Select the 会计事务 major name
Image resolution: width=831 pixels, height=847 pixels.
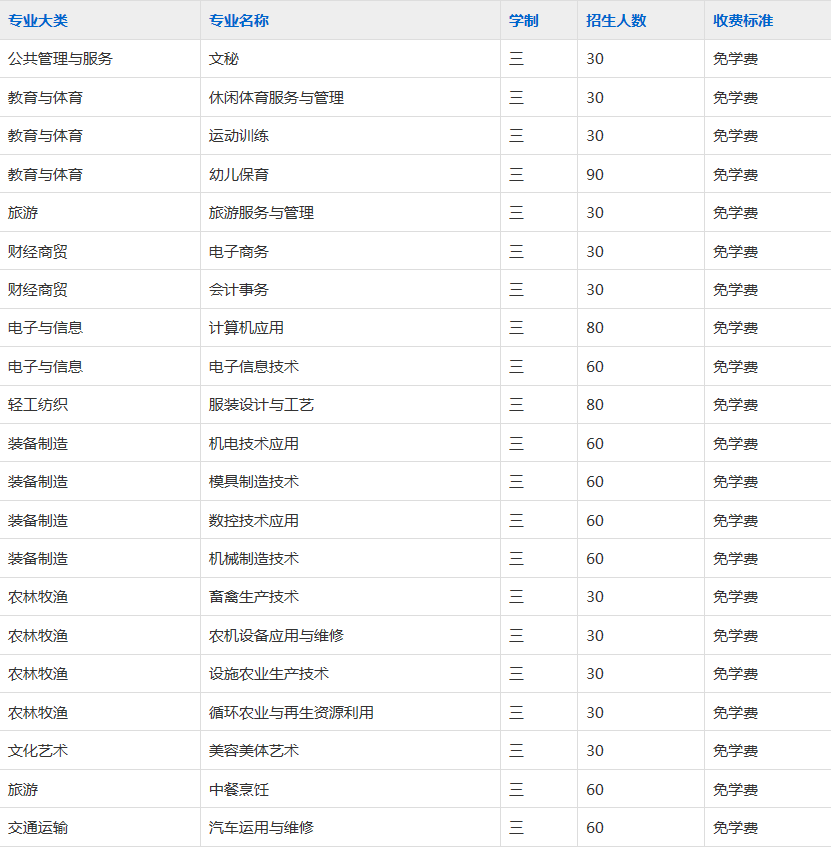click(x=239, y=290)
